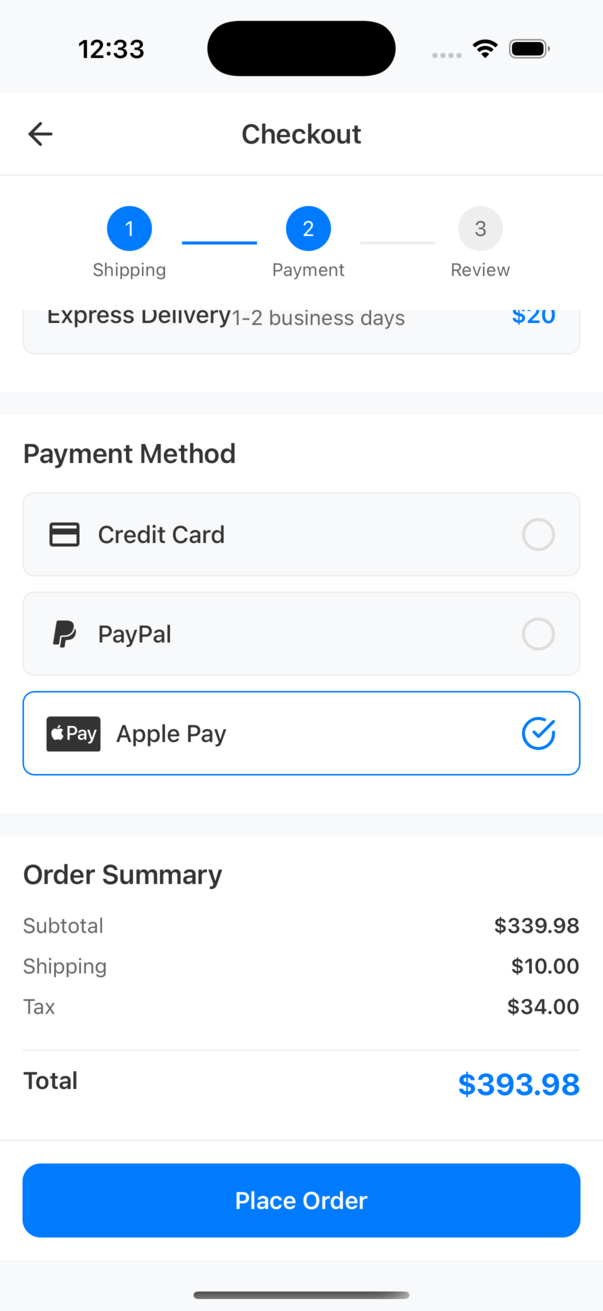Tap the Checkout page title
The height and width of the screenshot is (1311, 603).
(301, 134)
